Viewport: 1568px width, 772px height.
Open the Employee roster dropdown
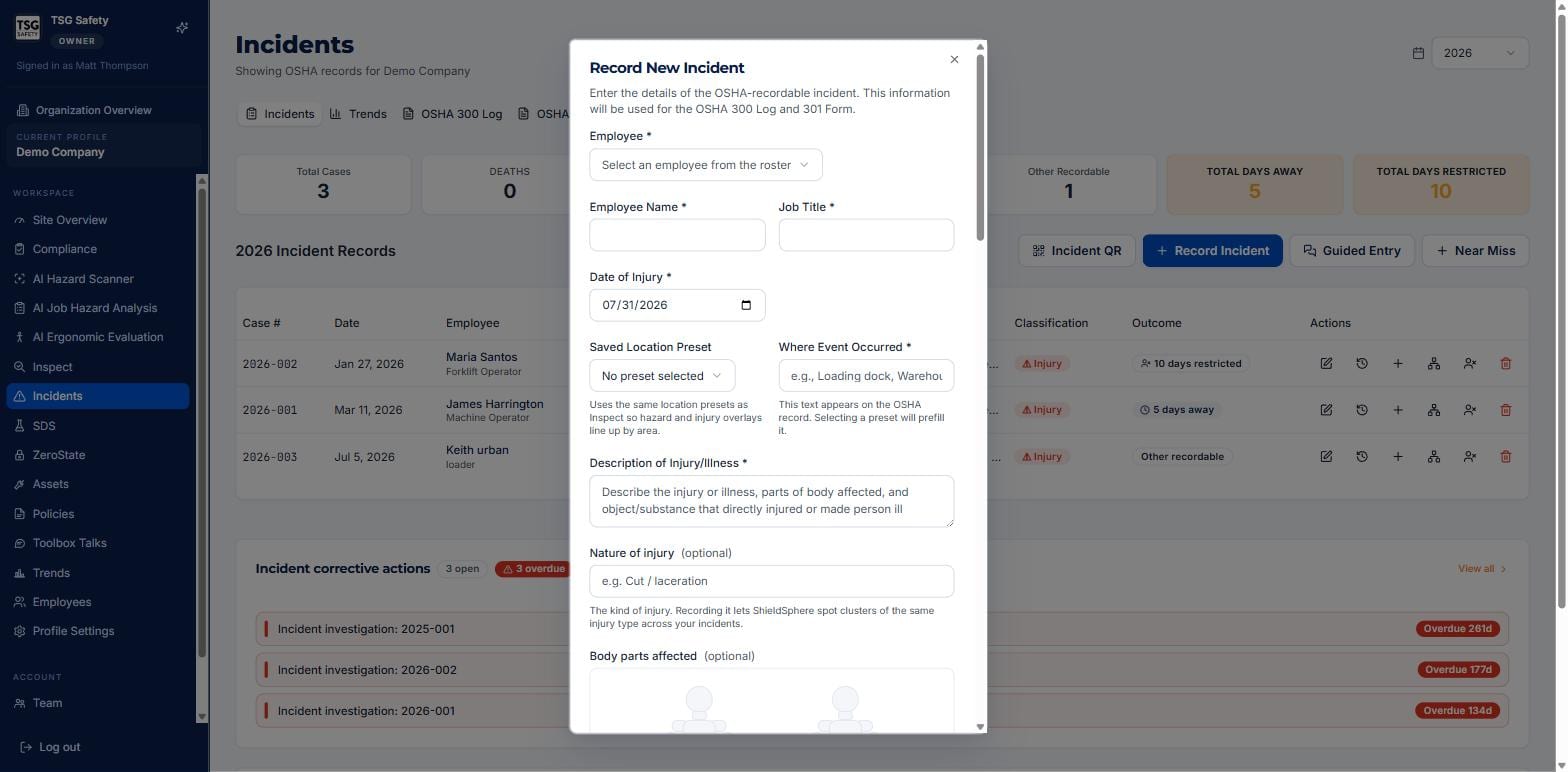pyautogui.click(x=706, y=165)
